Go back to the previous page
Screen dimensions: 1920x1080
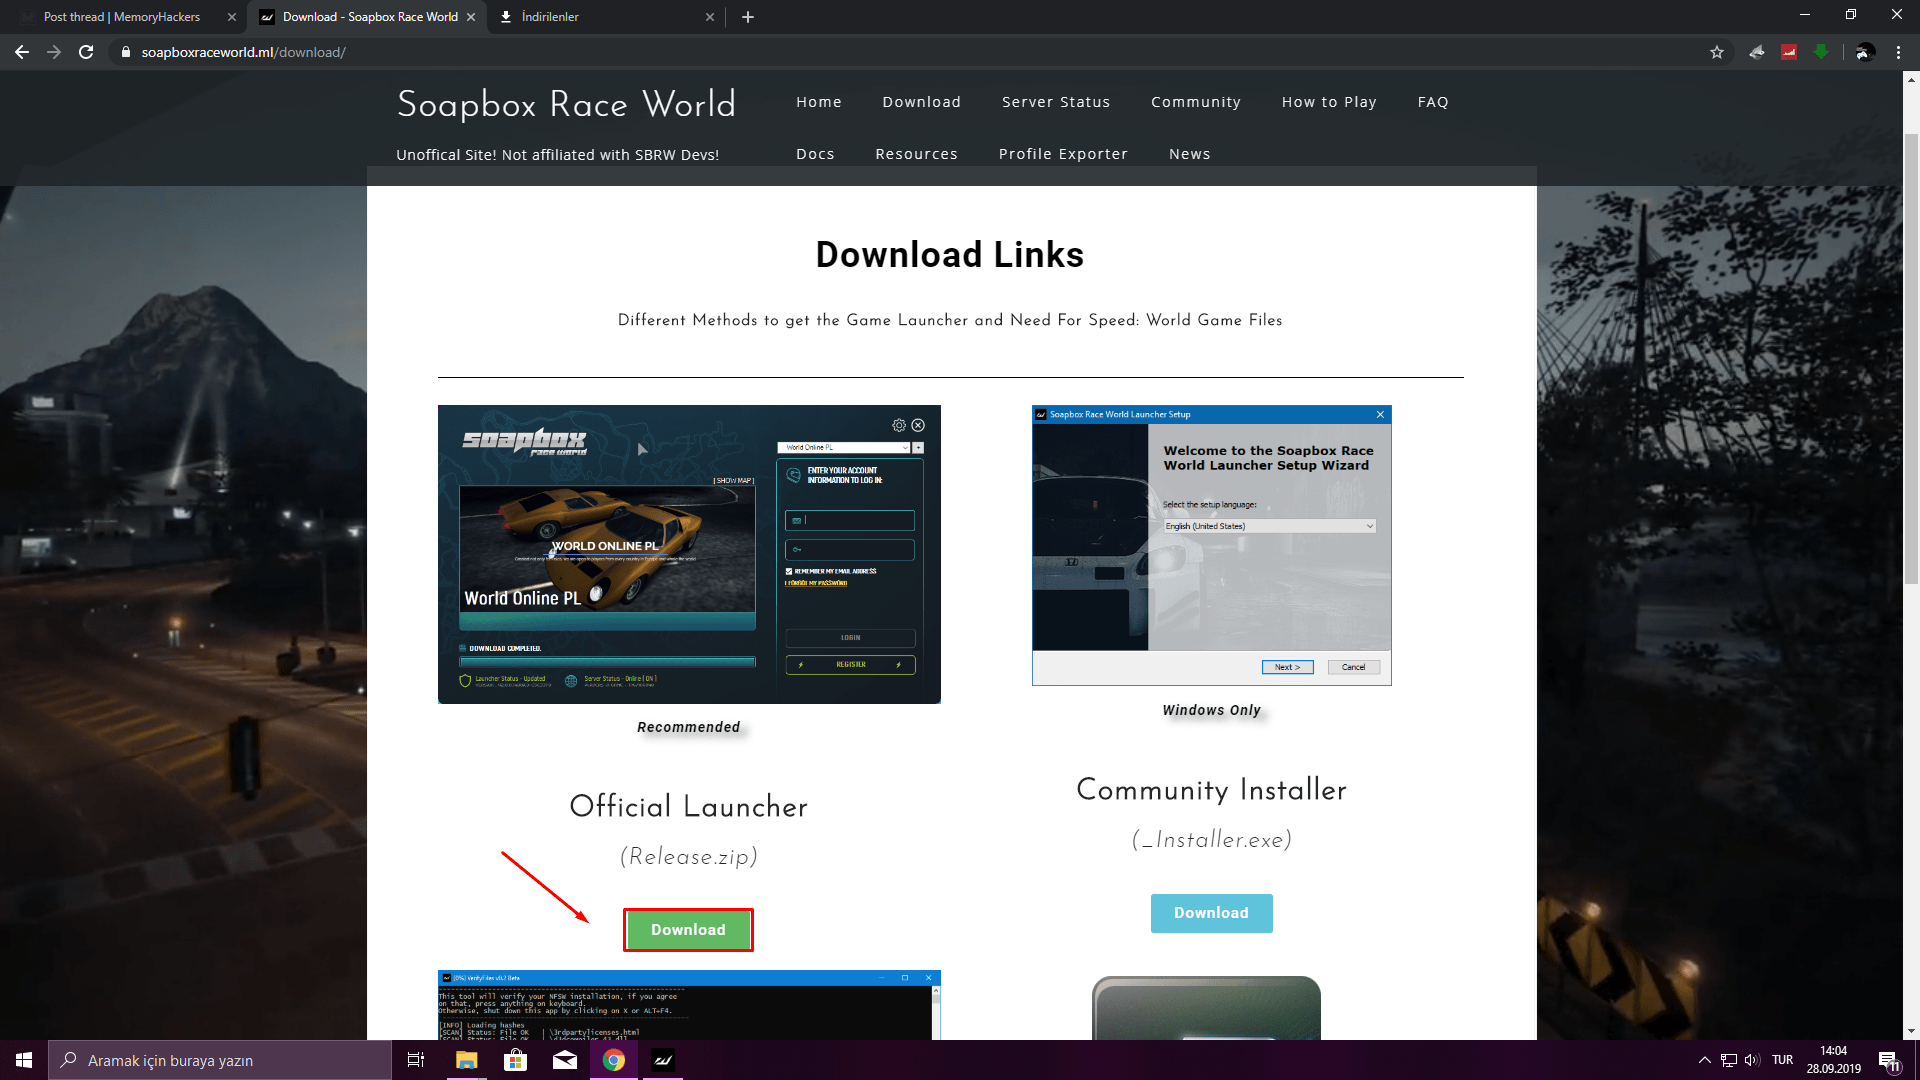(22, 52)
